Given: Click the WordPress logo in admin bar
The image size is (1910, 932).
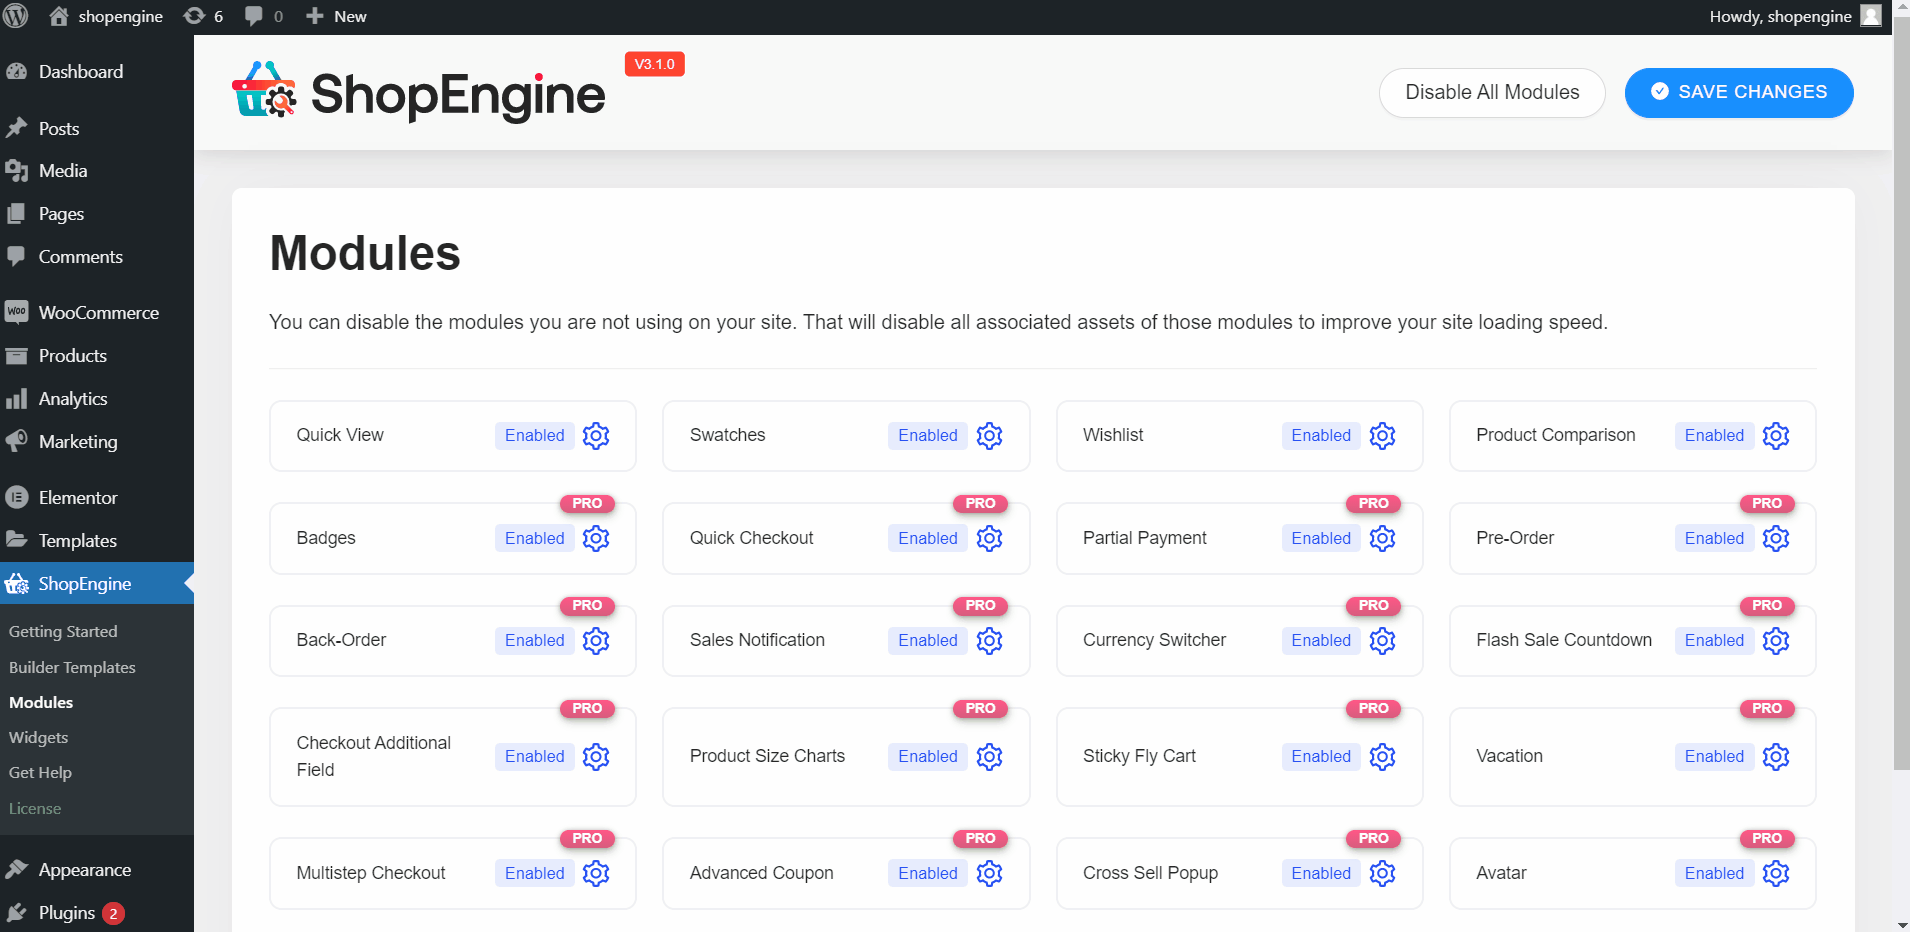Looking at the screenshot, I should [16, 16].
